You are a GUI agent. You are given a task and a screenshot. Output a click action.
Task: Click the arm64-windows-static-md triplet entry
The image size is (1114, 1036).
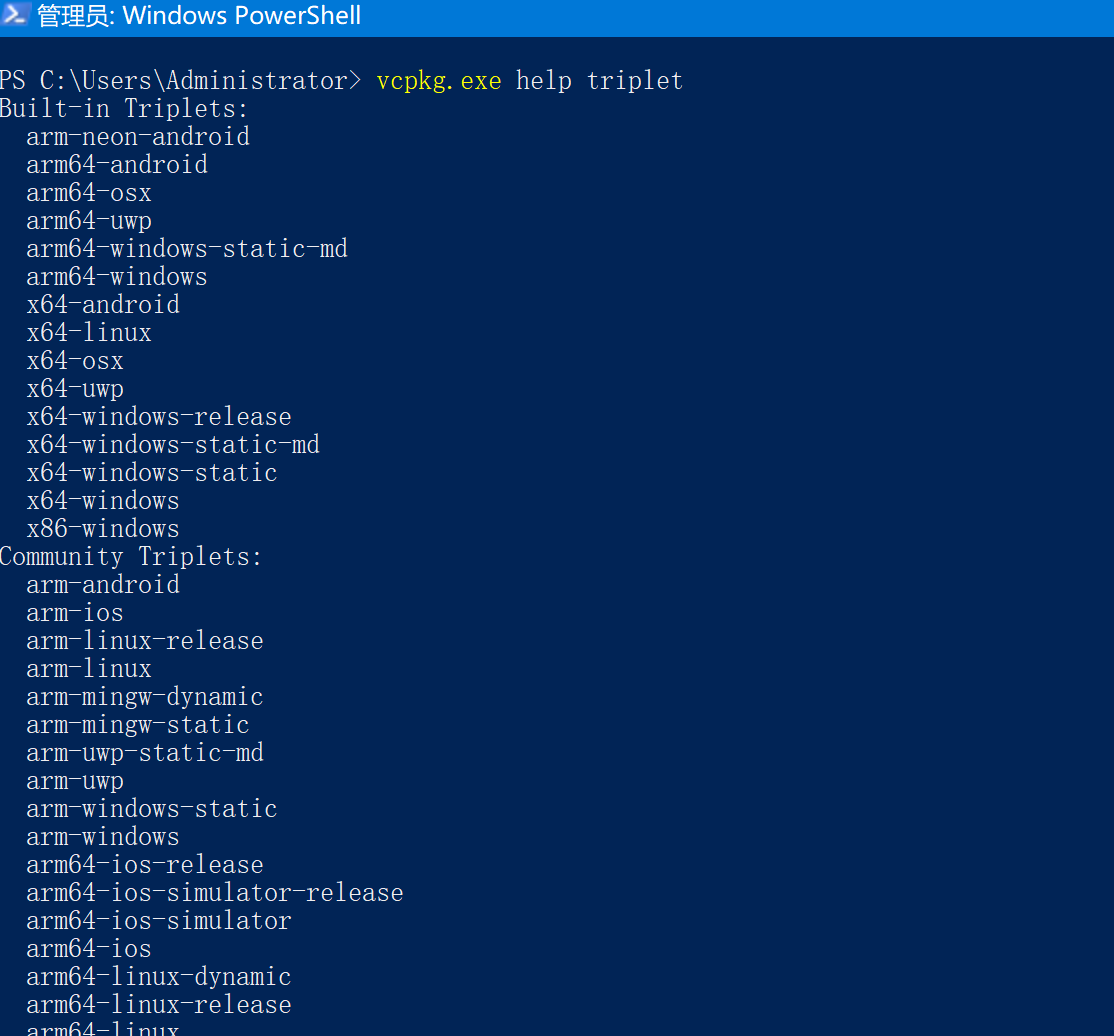187,248
